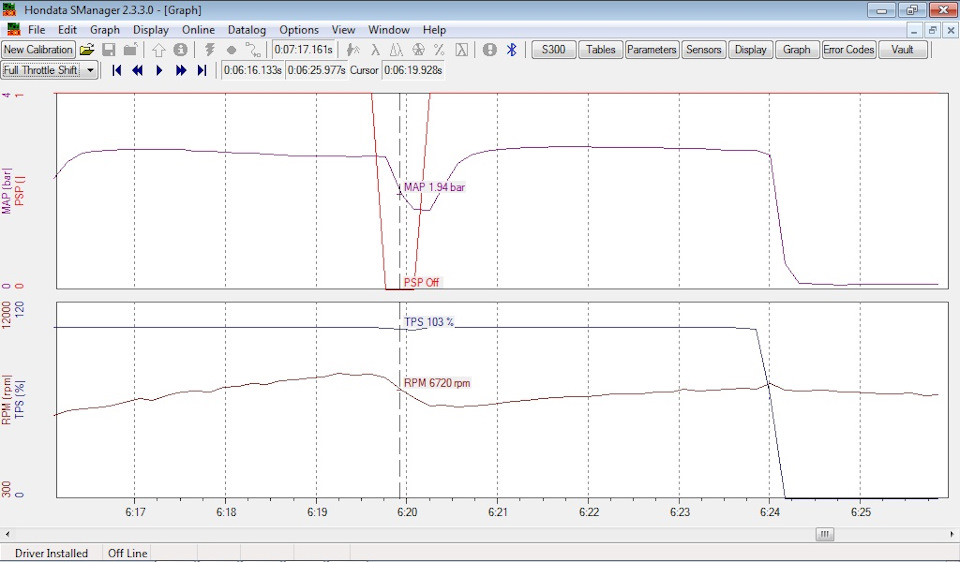Open the Sensors window

(x=703, y=50)
